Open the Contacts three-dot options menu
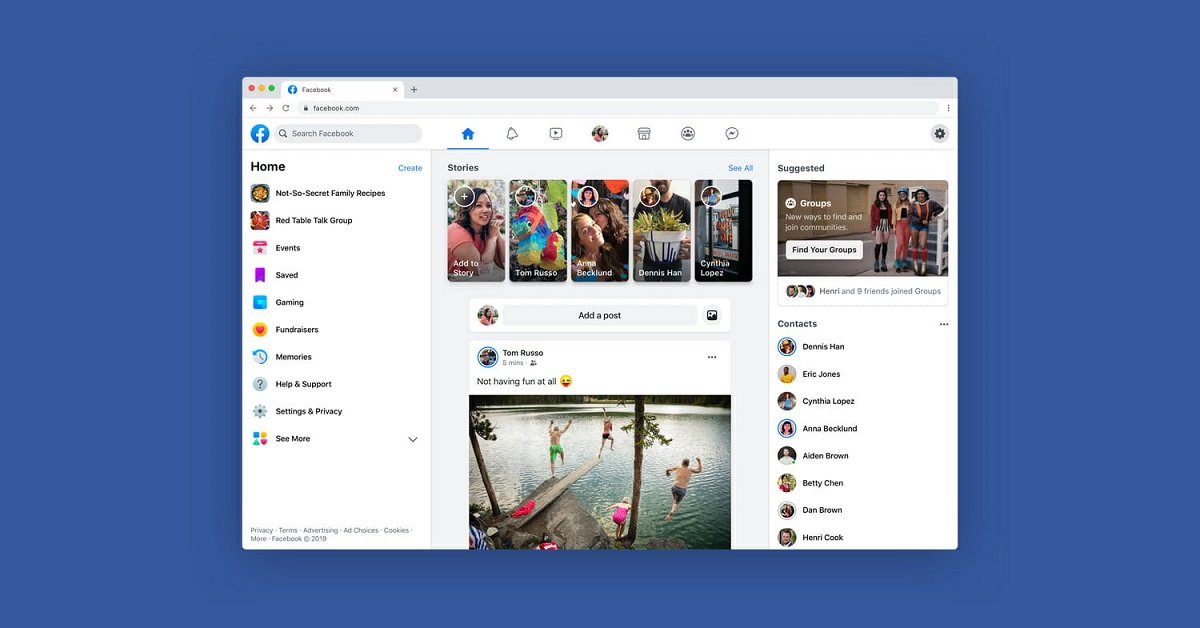 coord(943,324)
